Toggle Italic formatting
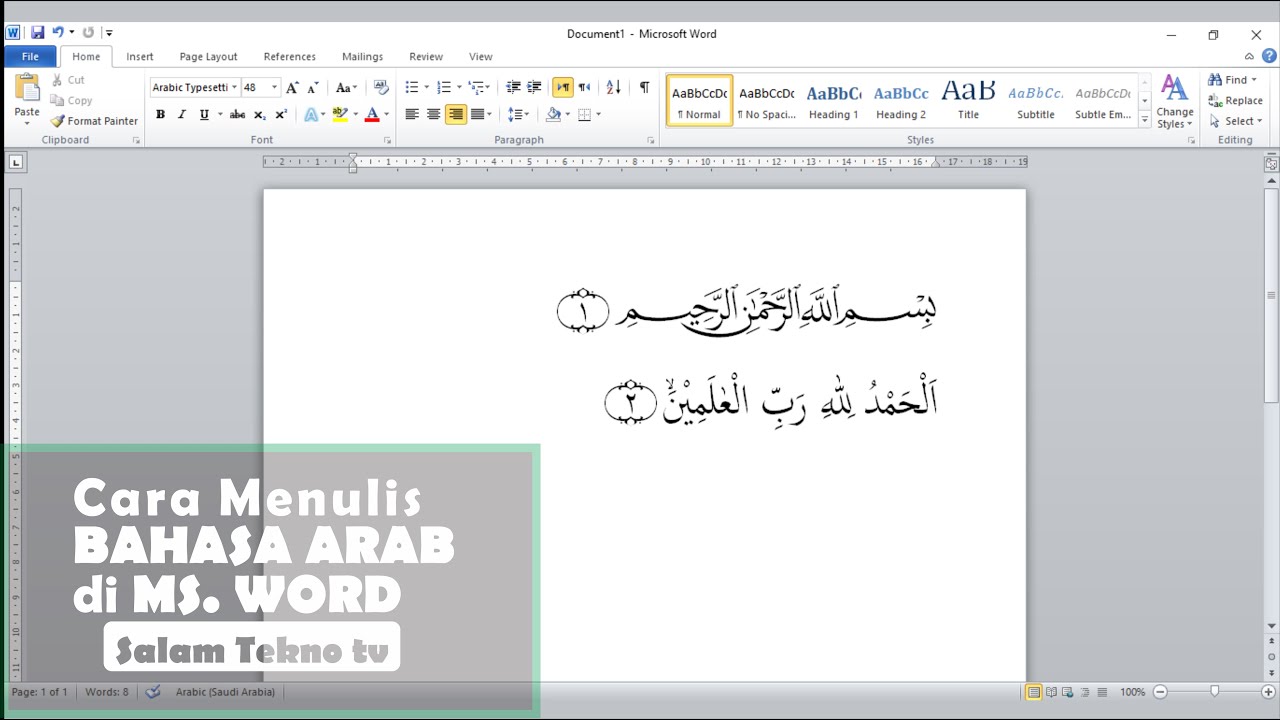The image size is (1280, 720). click(182, 115)
